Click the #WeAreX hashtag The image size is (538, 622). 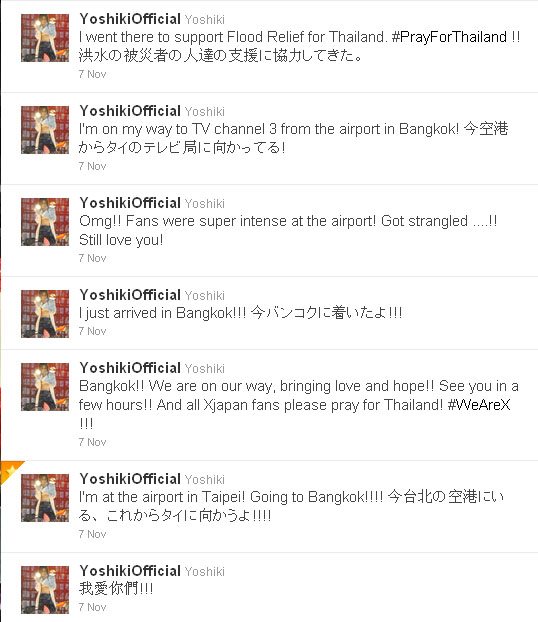click(478, 405)
